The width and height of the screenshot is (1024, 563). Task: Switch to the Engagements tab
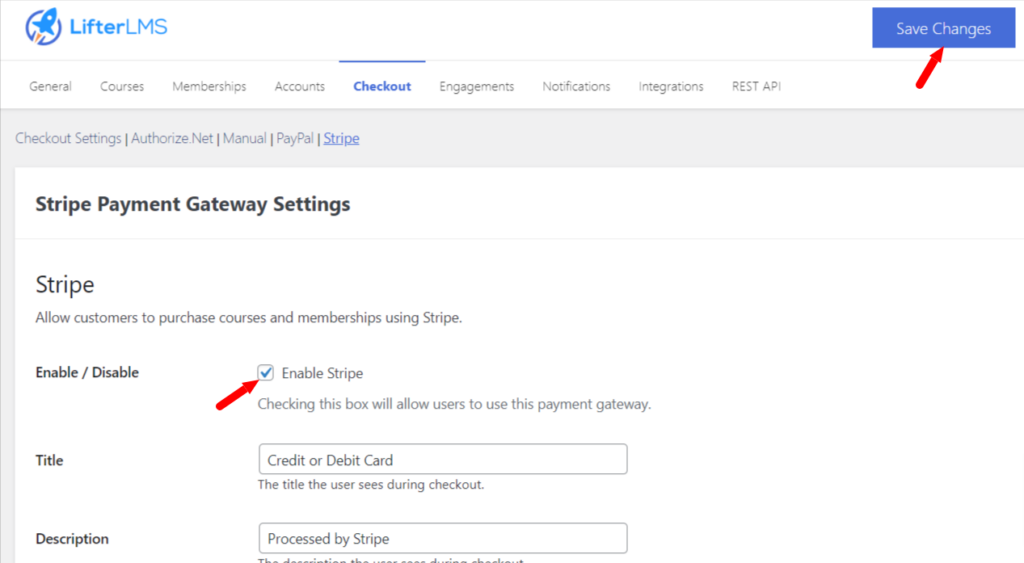tap(476, 86)
